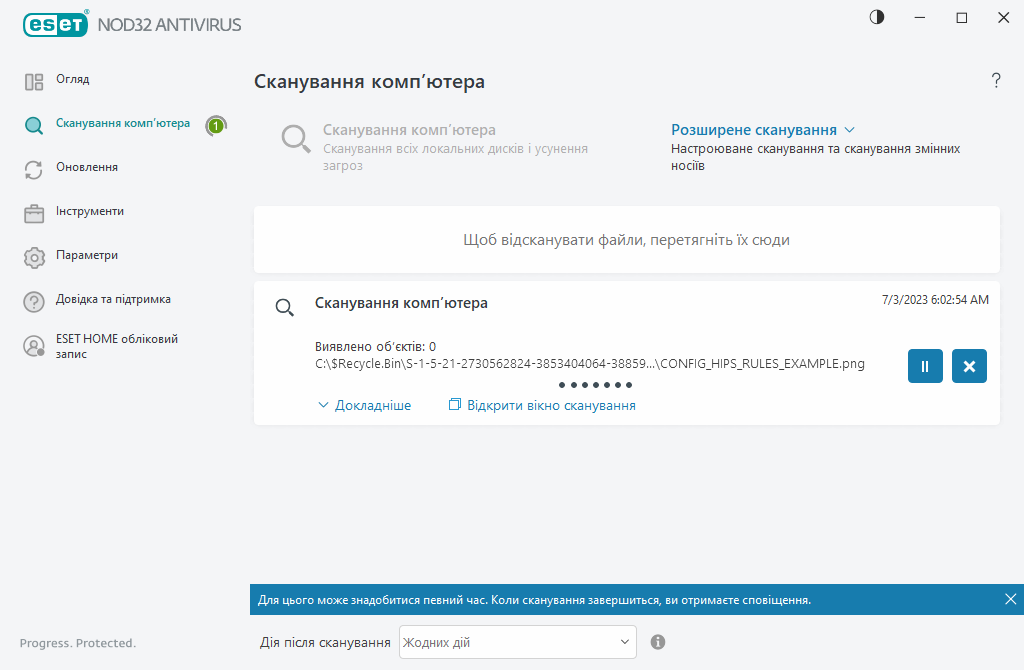Image resolution: width=1024 pixels, height=670 pixels.
Task: Pause the running computer scan
Action: [x=925, y=366]
